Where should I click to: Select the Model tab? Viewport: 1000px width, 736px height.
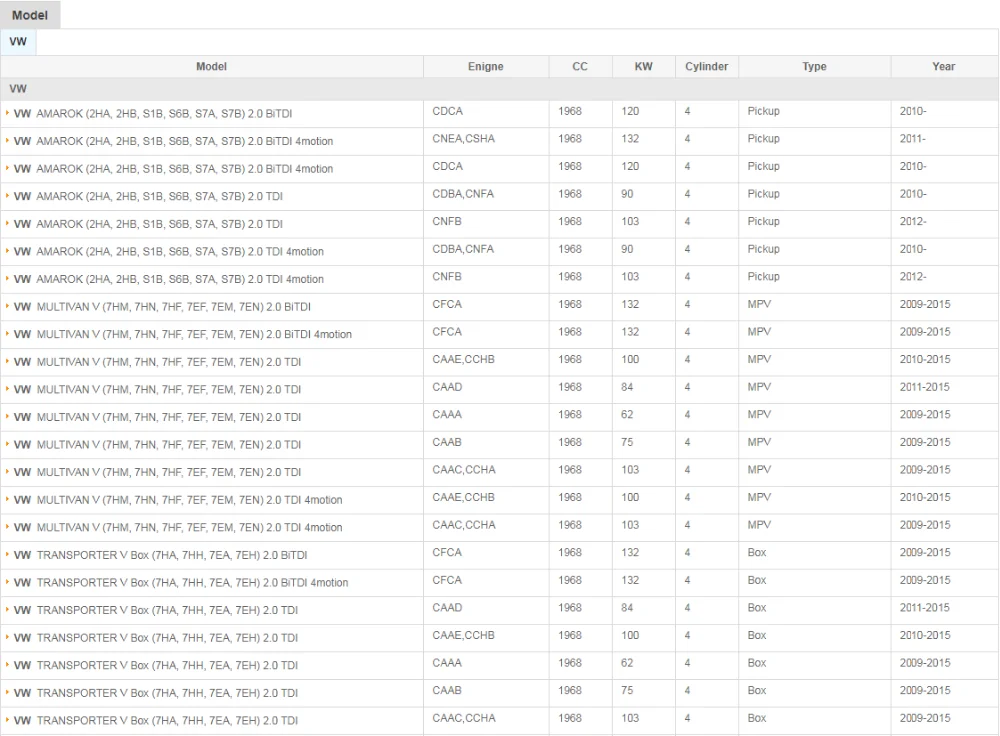click(30, 15)
